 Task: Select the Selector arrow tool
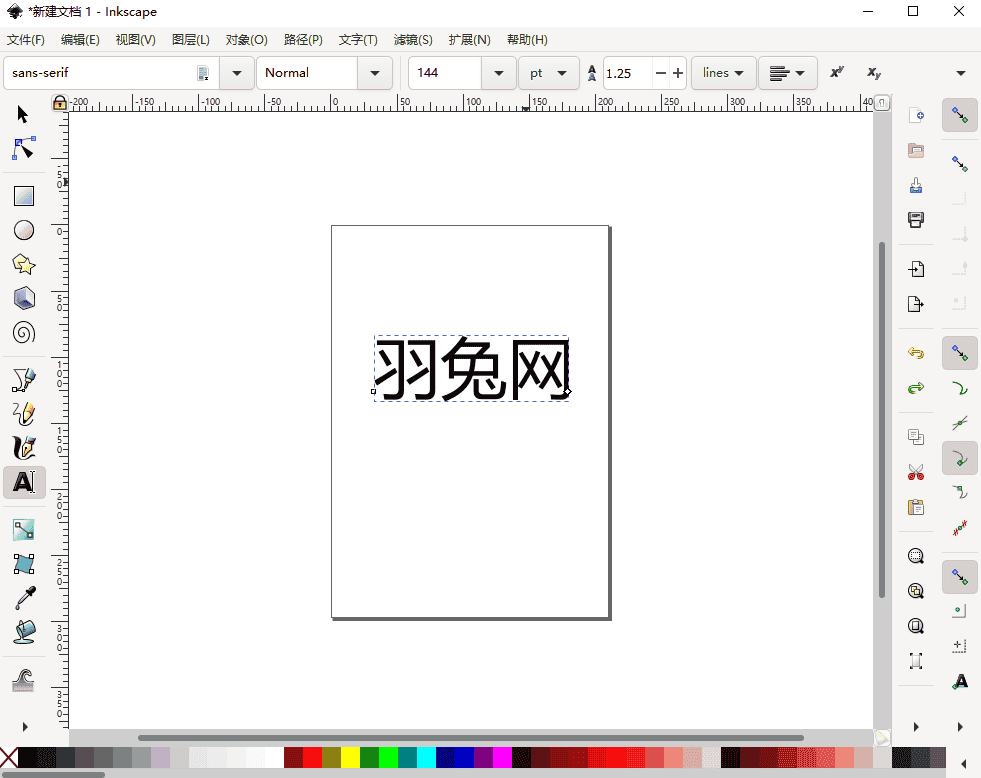point(23,114)
